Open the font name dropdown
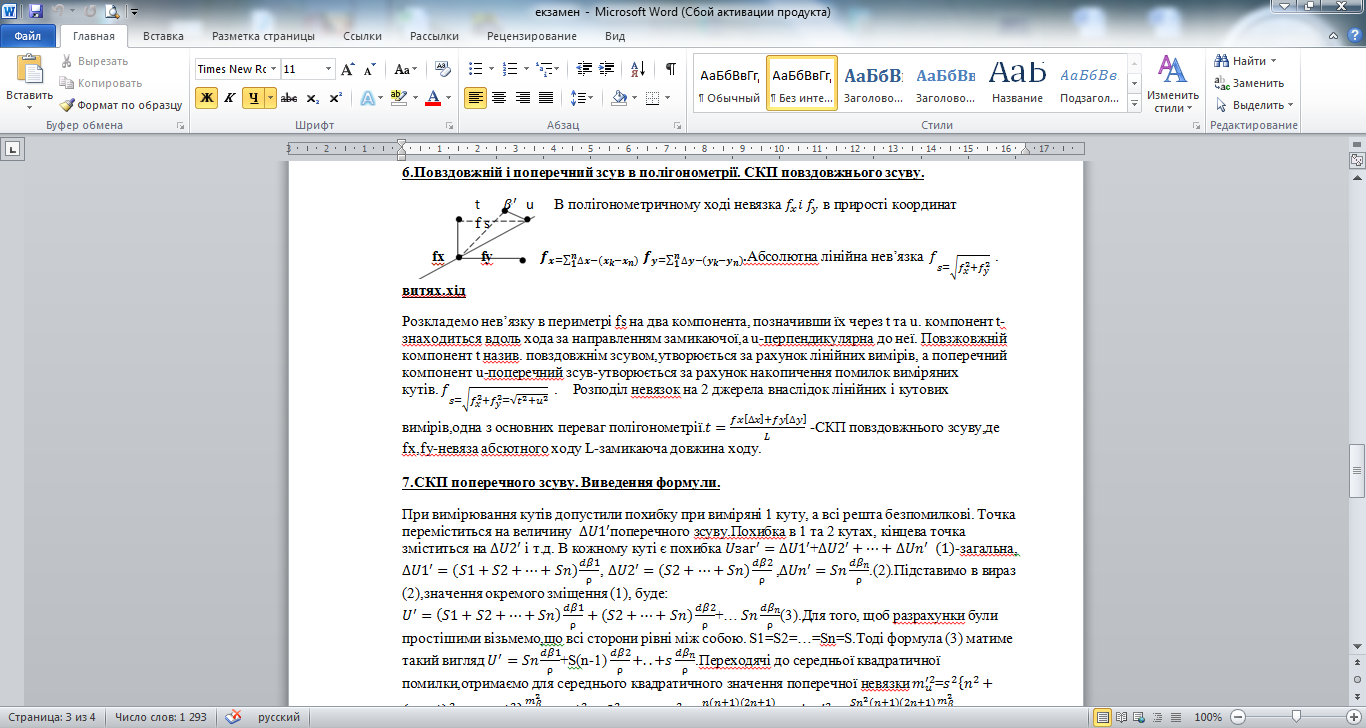The image size is (1366, 728). click(x=273, y=69)
